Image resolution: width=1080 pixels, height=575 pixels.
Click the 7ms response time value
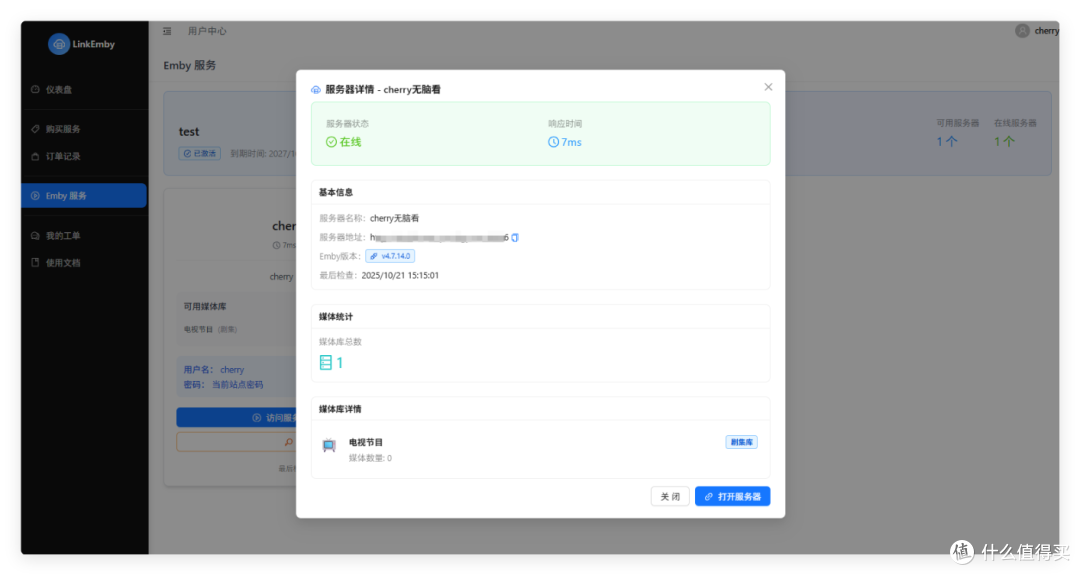(571, 142)
